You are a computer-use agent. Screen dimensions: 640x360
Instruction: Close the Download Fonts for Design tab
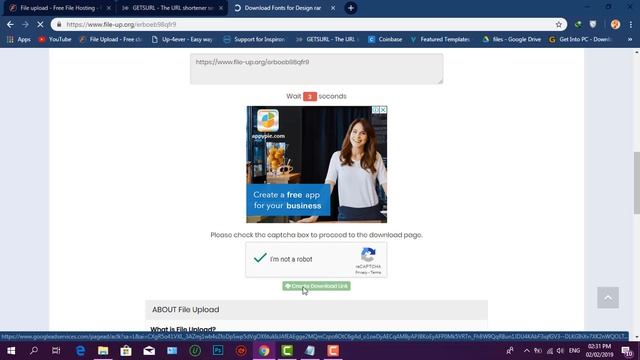tap(333, 8)
